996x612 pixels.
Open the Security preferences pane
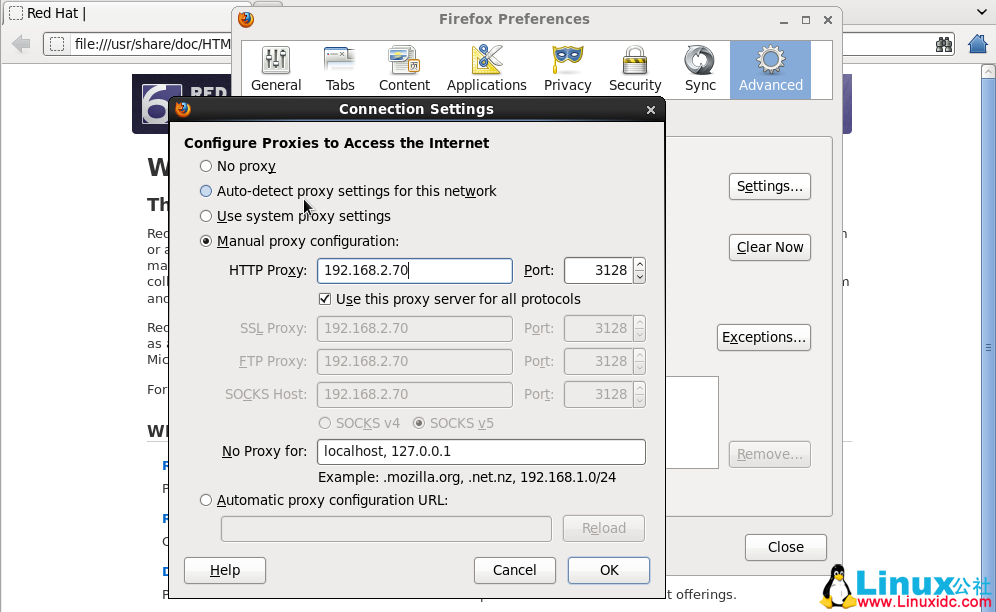pos(635,69)
